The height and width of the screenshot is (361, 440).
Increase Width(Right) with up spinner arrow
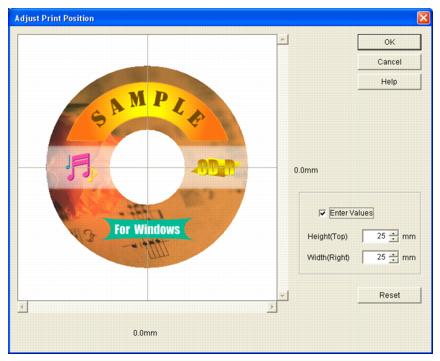tap(394, 254)
